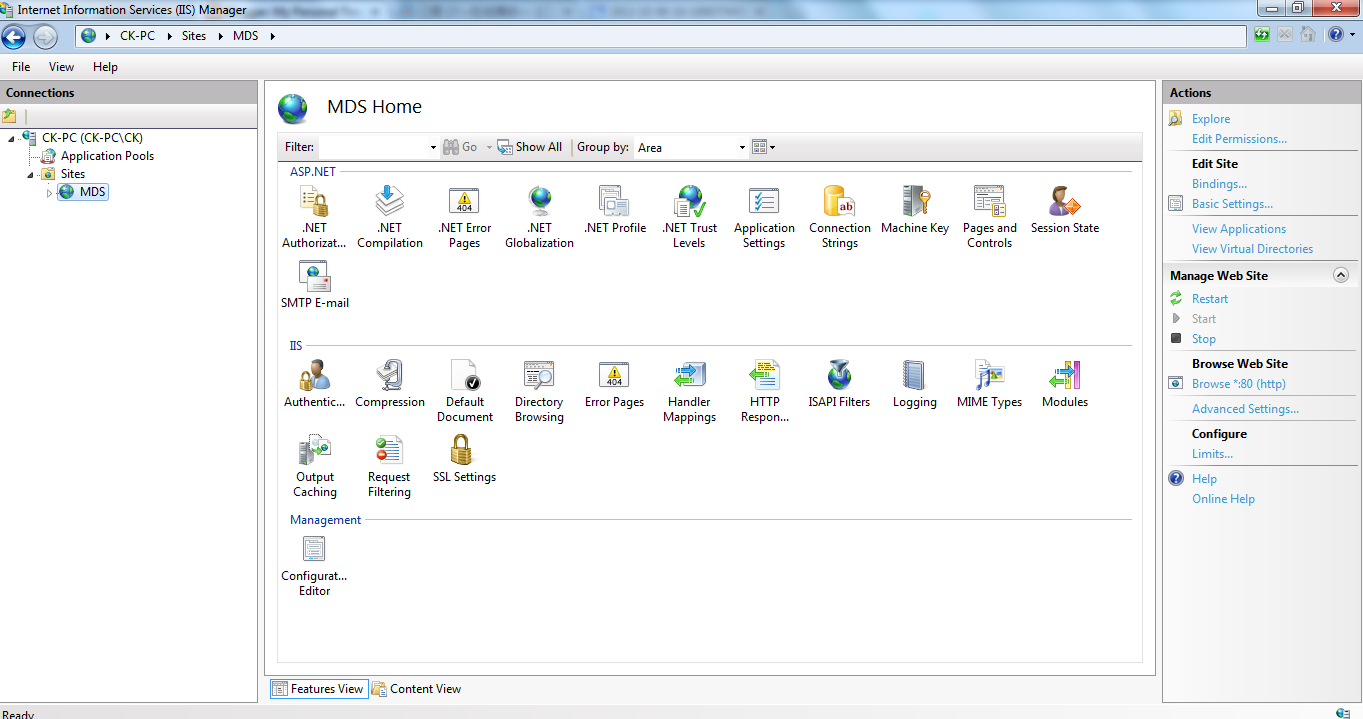Viewport: 1363px width, 719px height.
Task: Click Advanced Settings link
Action: click(1245, 409)
